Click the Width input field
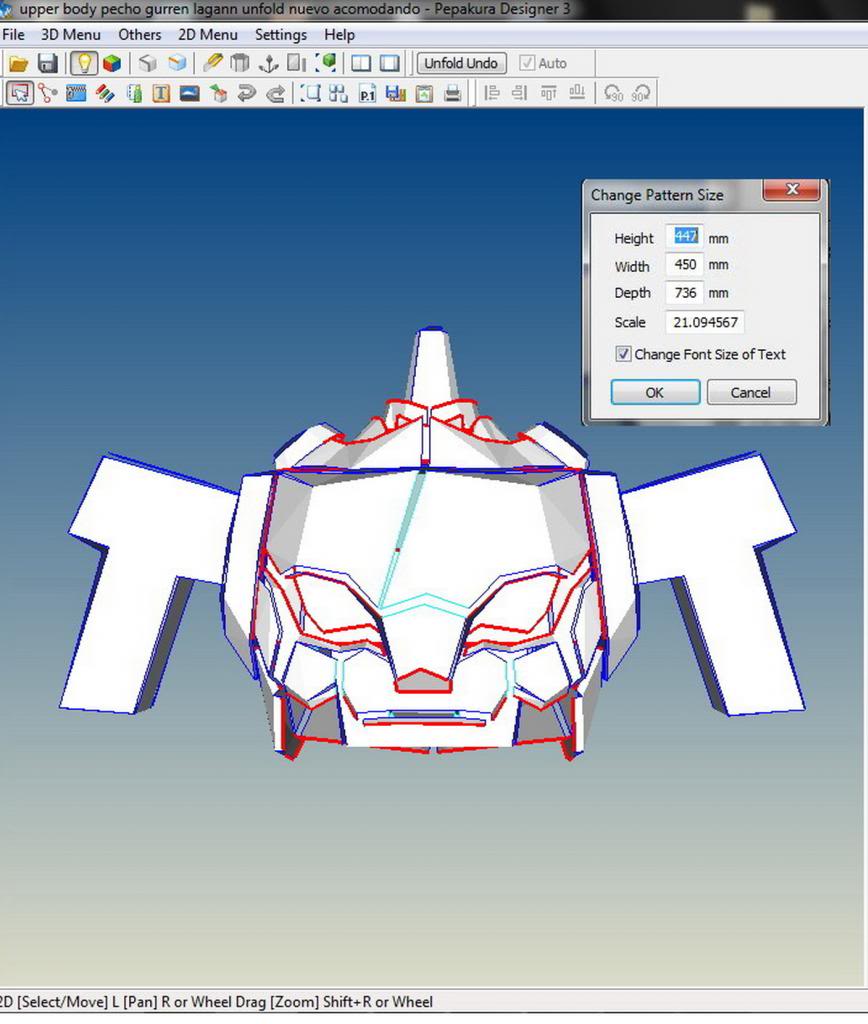Image resolution: width=868 pixels, height=1024 pixels. (684, 265)
